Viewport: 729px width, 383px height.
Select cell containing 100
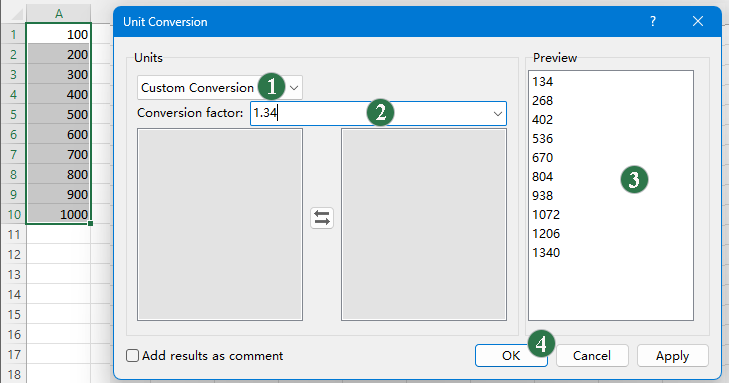(59, 34)
